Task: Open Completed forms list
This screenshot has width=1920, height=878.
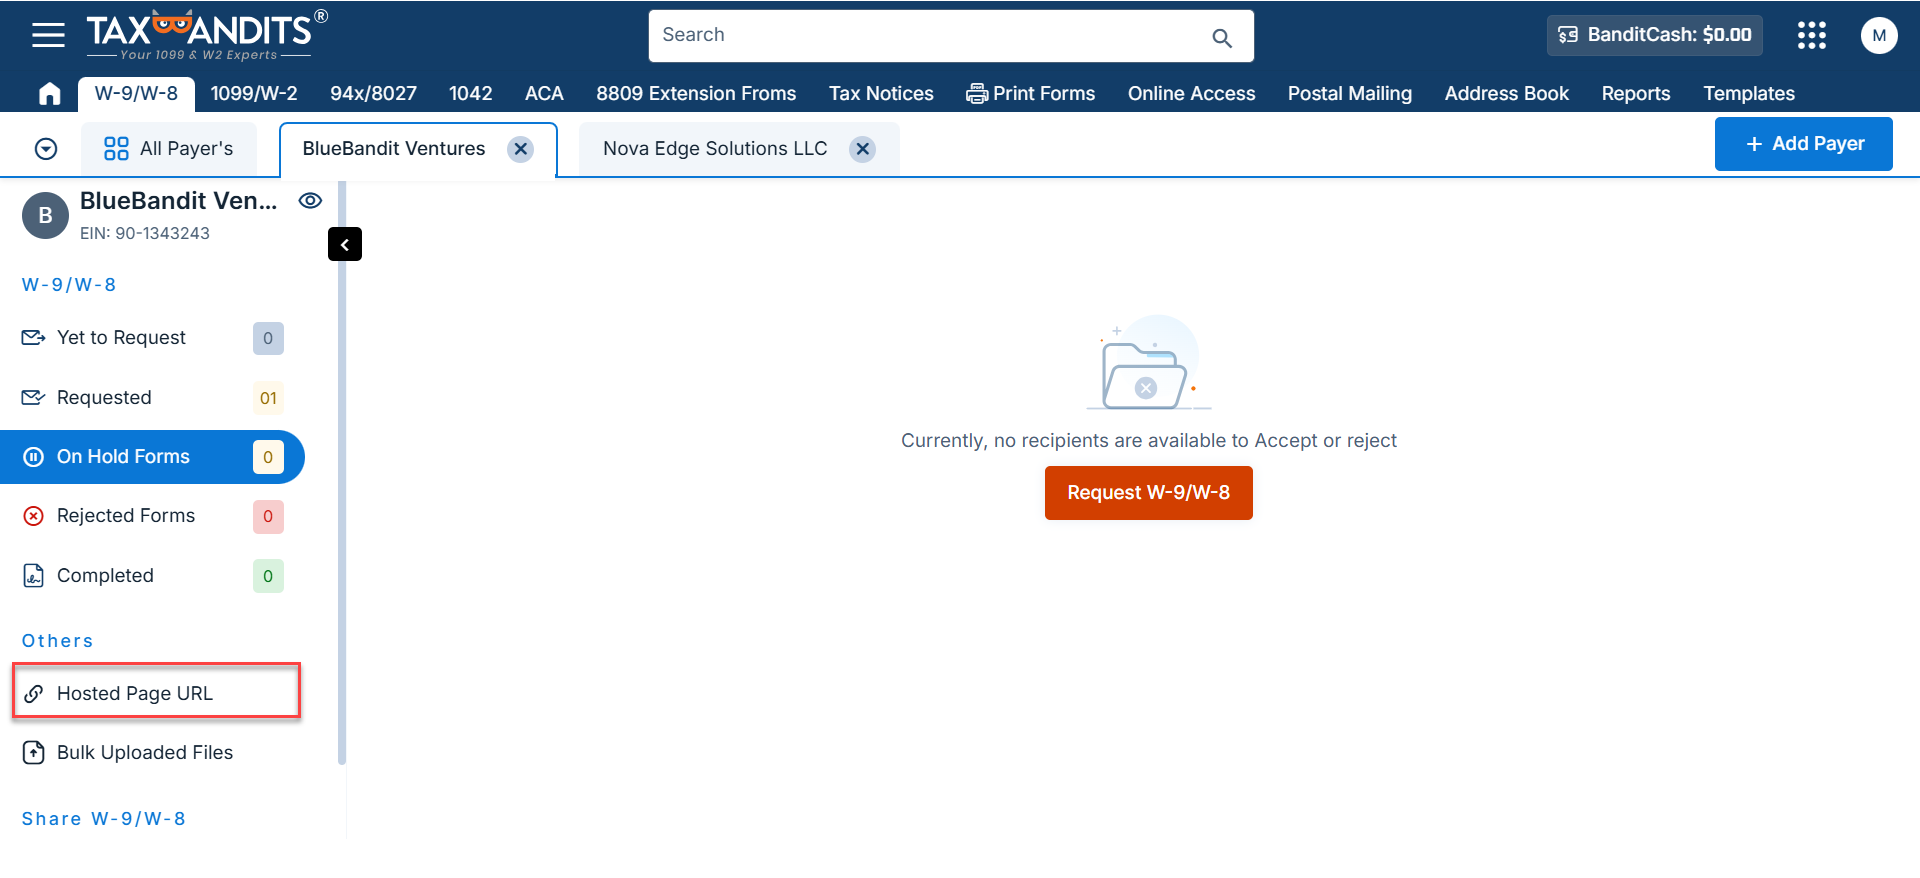Action: [152, 576]
